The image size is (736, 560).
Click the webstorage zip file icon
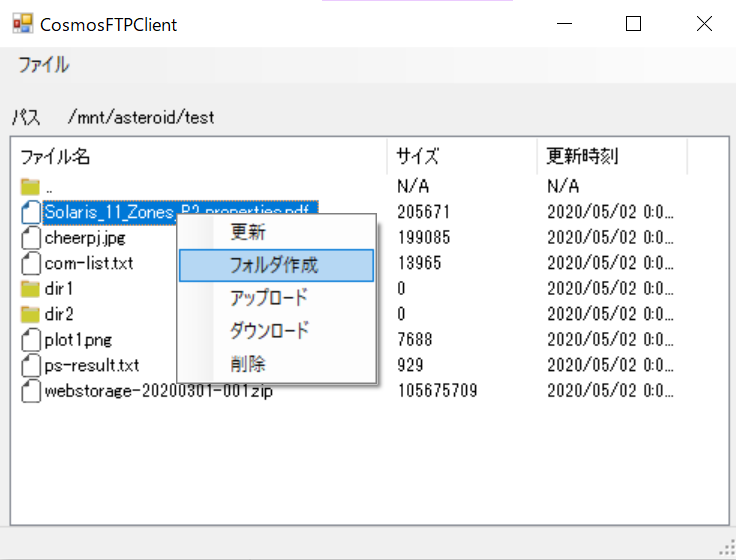pyautogui.click(x=30, y=390)
